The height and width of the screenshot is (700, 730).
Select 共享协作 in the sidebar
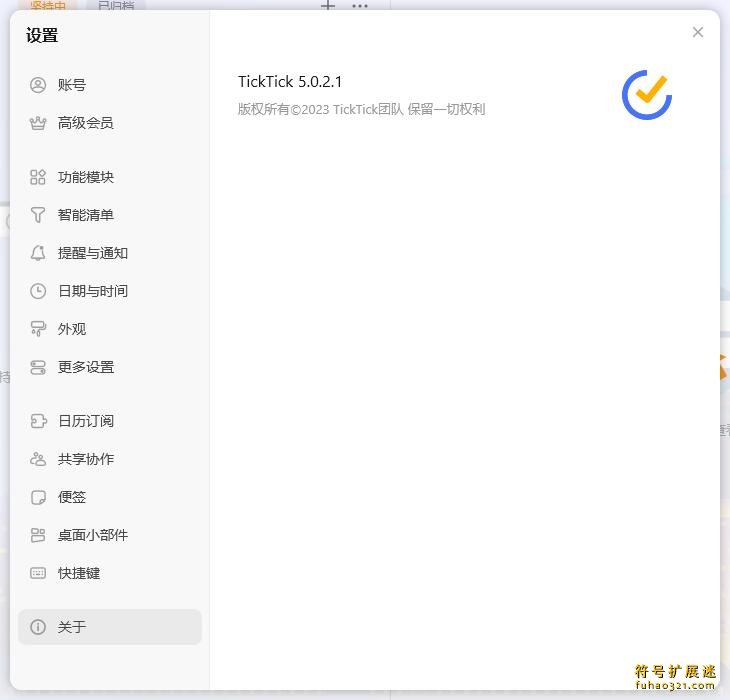[x=110, y=459]
